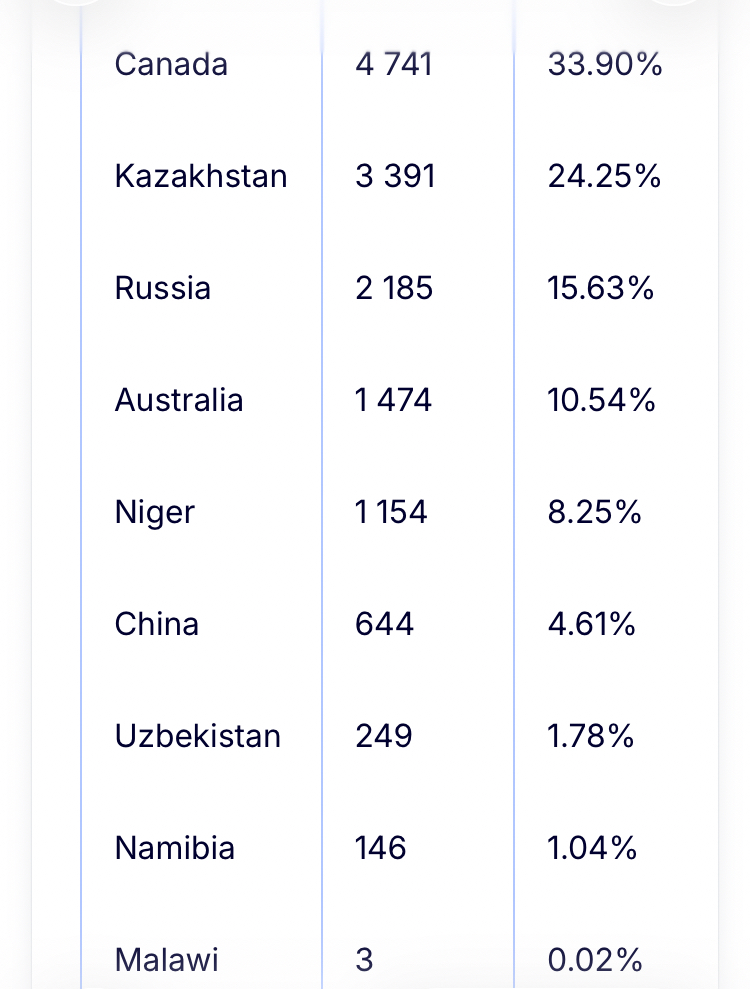Tap the 8.25% share for Niger

click(594, 512)
